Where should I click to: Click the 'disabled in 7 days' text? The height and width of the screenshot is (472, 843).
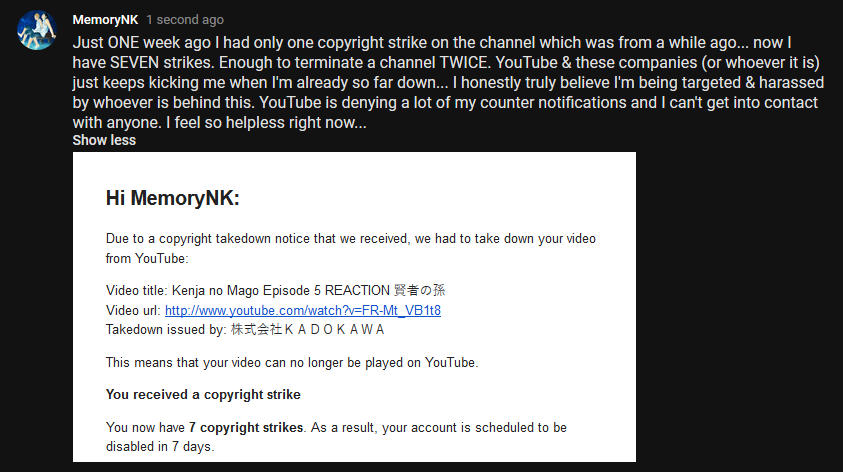coord(160,446)
